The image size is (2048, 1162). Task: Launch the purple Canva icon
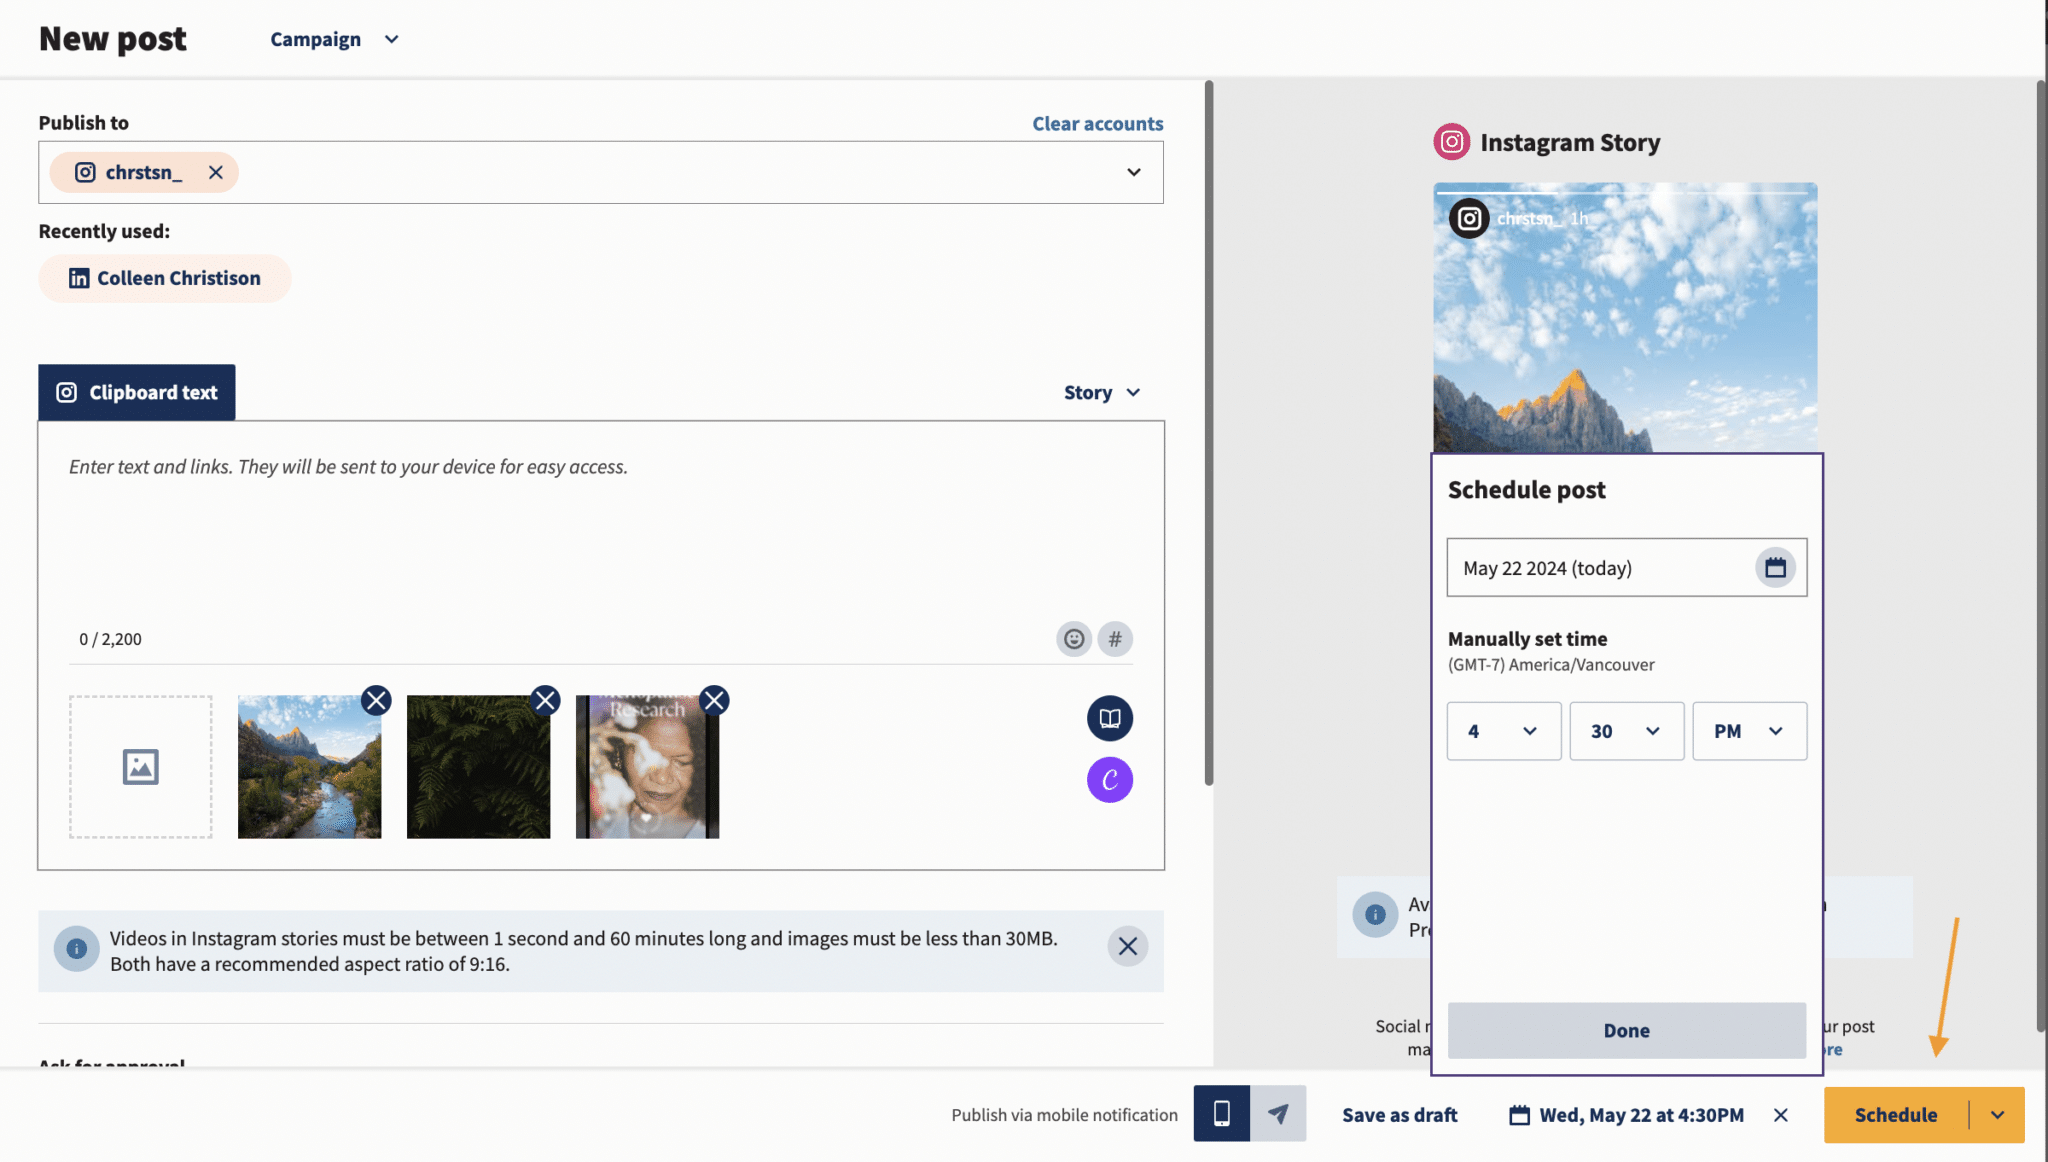pos(1110,780)
